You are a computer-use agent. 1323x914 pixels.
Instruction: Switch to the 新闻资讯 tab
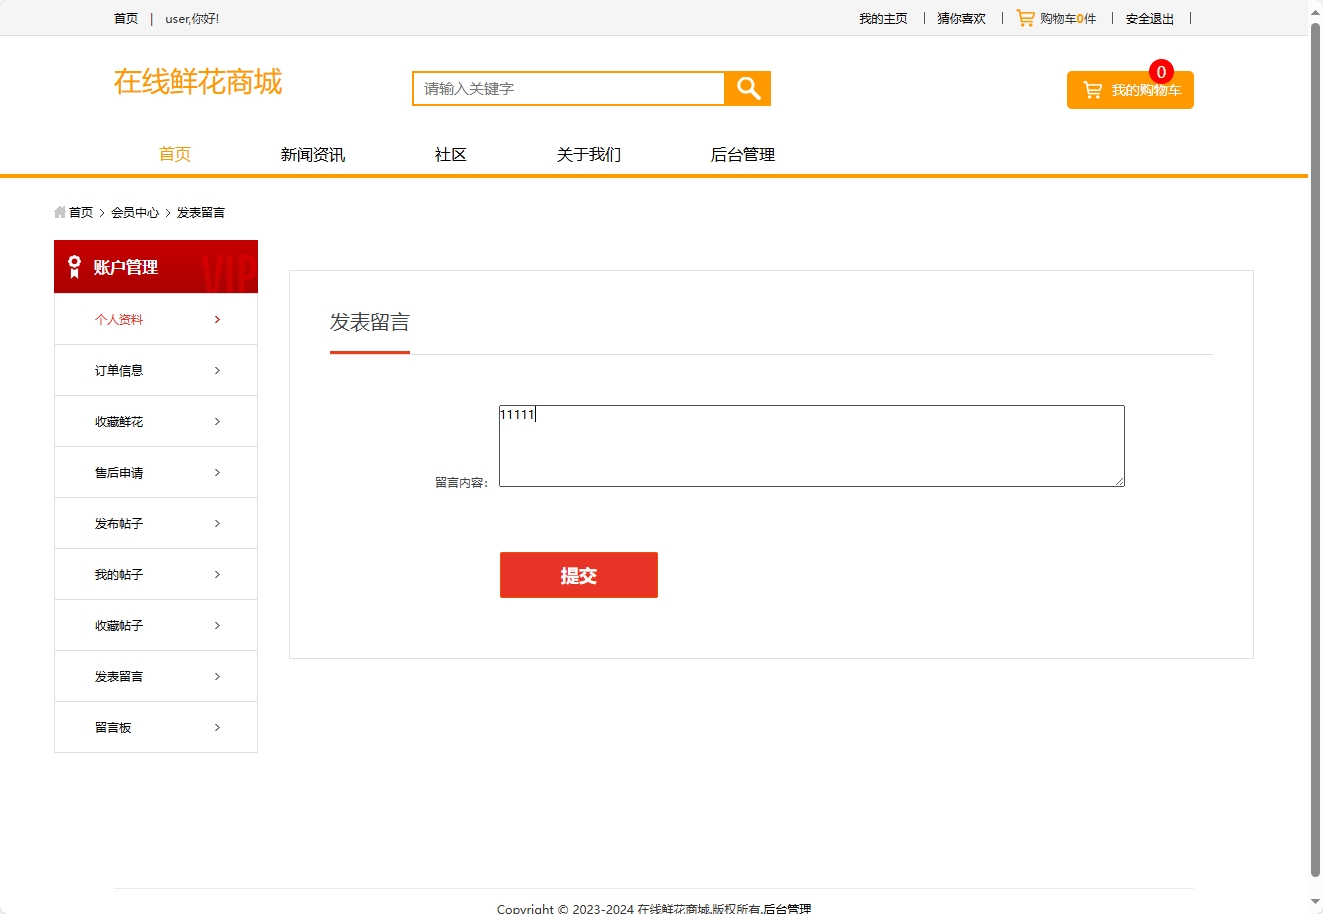[312, 154]
